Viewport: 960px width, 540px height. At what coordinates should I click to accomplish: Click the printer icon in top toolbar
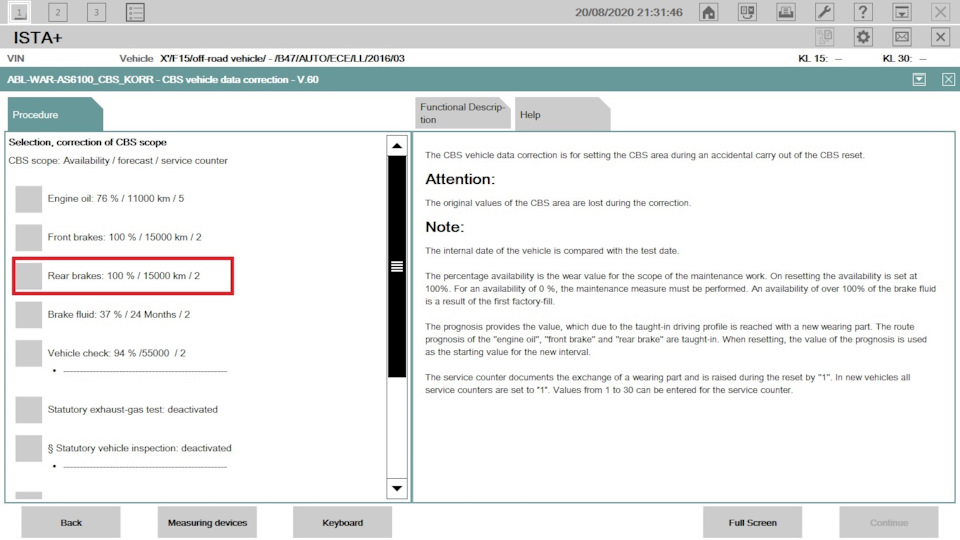coord(785,12)
